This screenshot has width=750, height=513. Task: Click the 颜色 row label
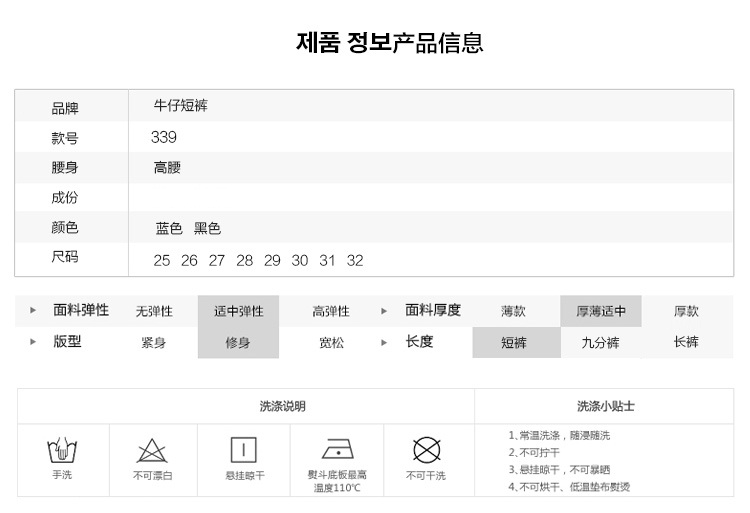pos(65,227)
